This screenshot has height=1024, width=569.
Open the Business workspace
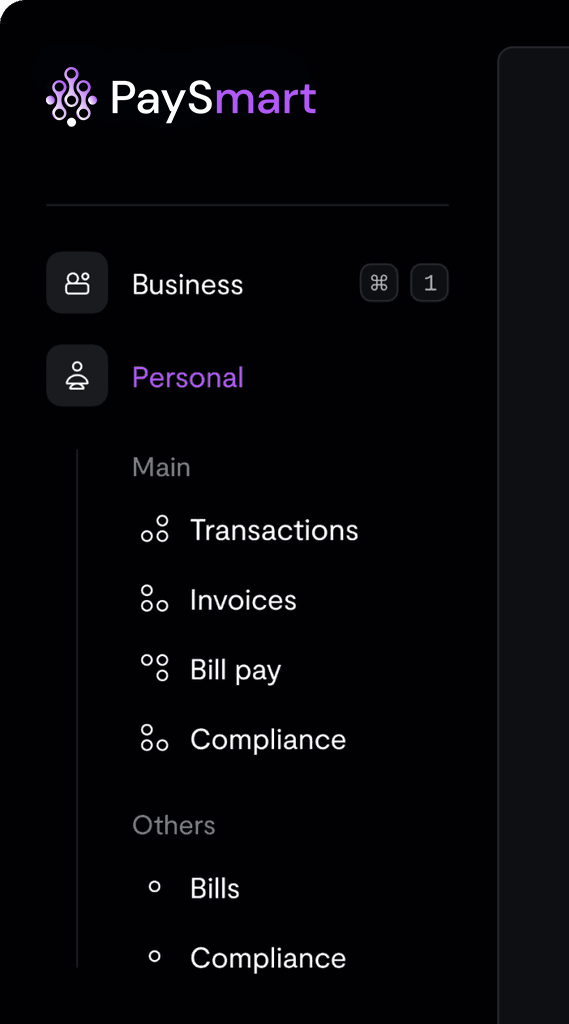click(187, 285)
